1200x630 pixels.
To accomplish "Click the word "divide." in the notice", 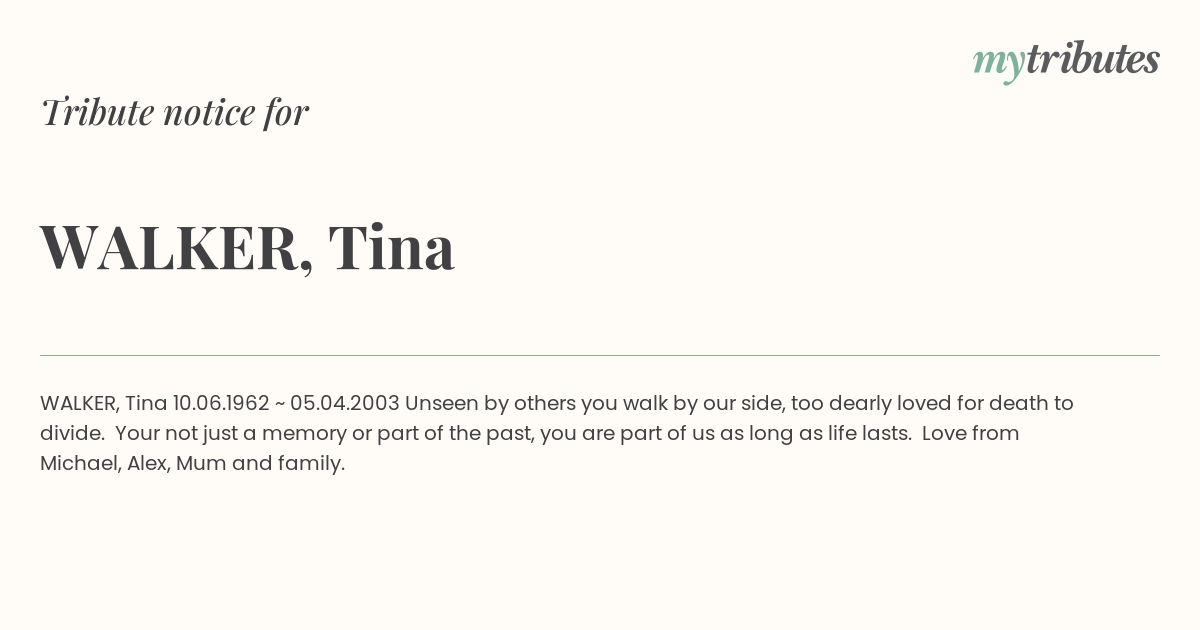I will 72,433.
